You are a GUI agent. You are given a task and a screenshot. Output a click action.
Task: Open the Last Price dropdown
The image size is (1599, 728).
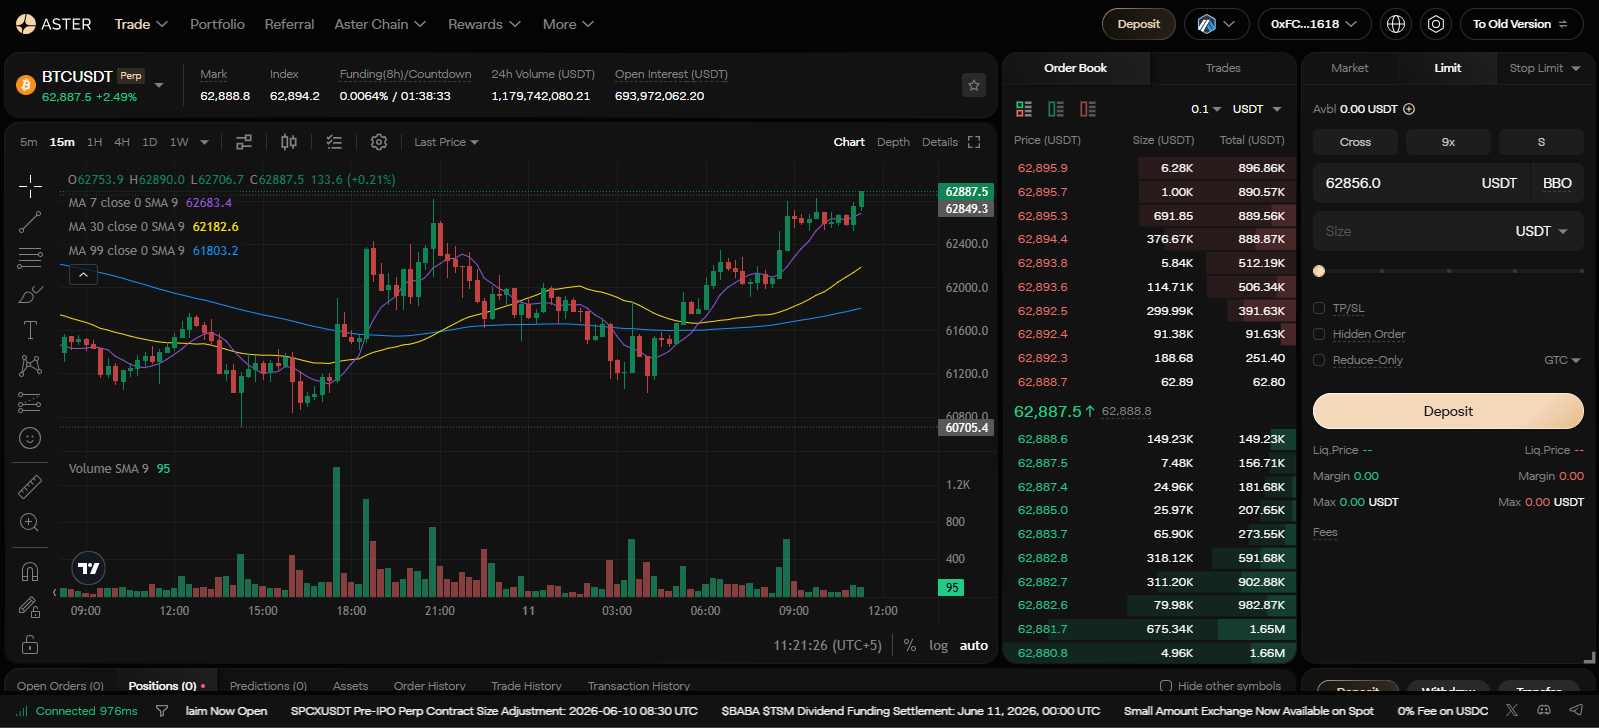point(446,142)
